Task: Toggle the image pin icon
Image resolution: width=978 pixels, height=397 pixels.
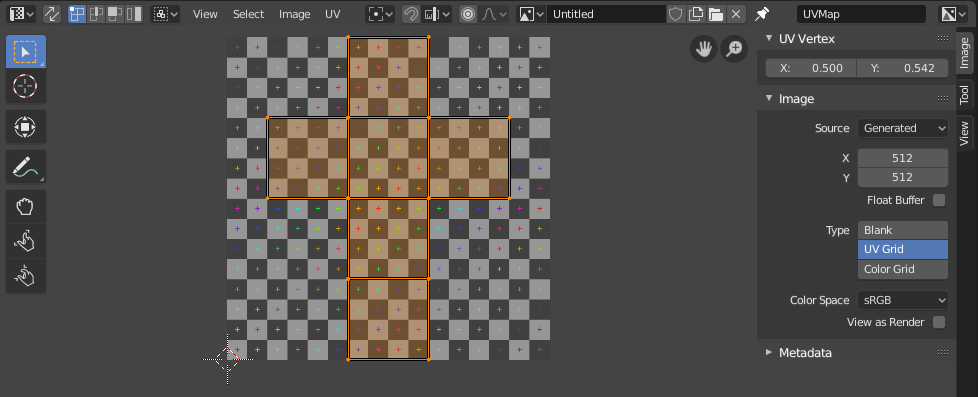Action: [762, 14]
